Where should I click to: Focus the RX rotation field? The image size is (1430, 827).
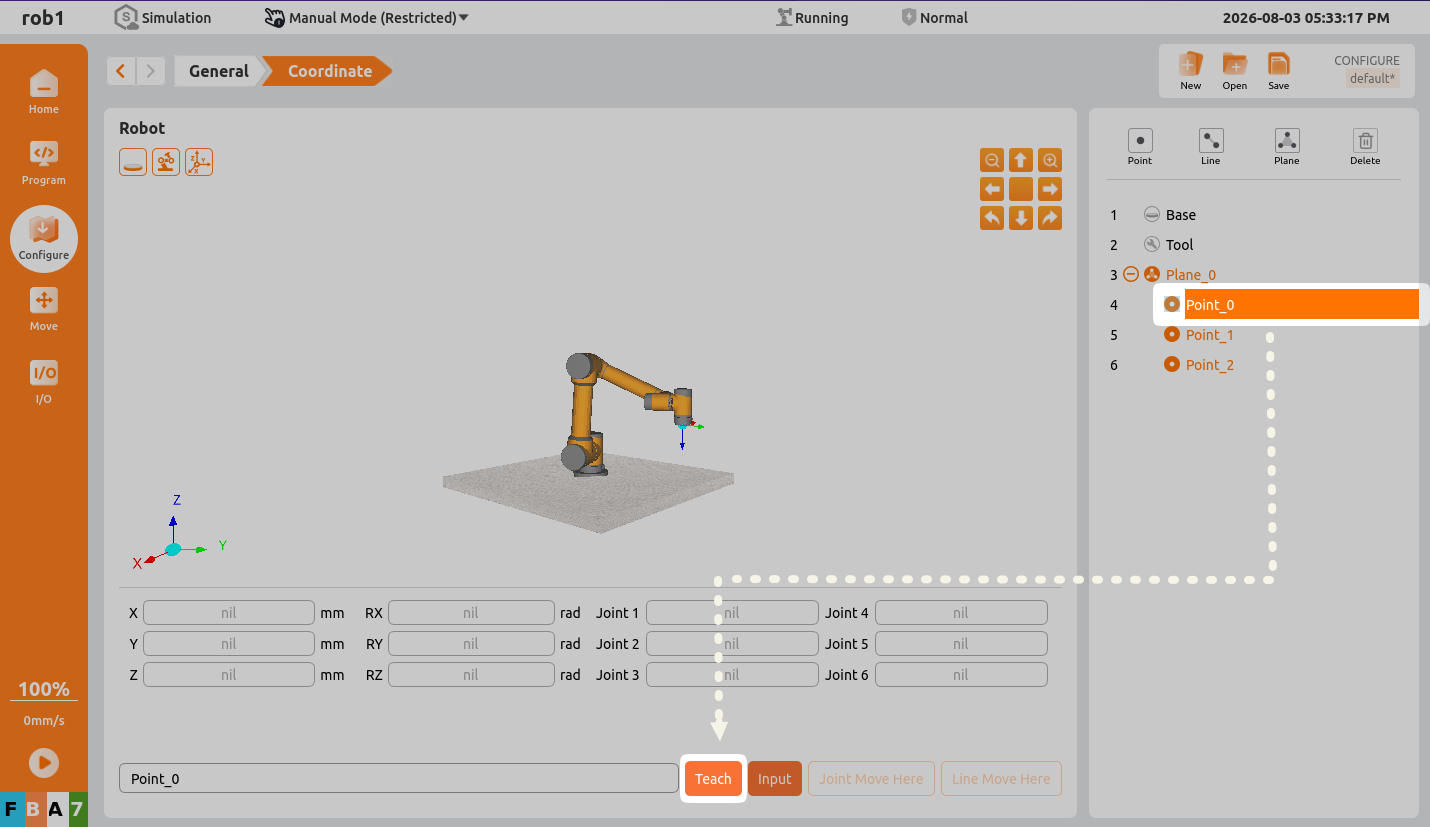pos(471,613)
